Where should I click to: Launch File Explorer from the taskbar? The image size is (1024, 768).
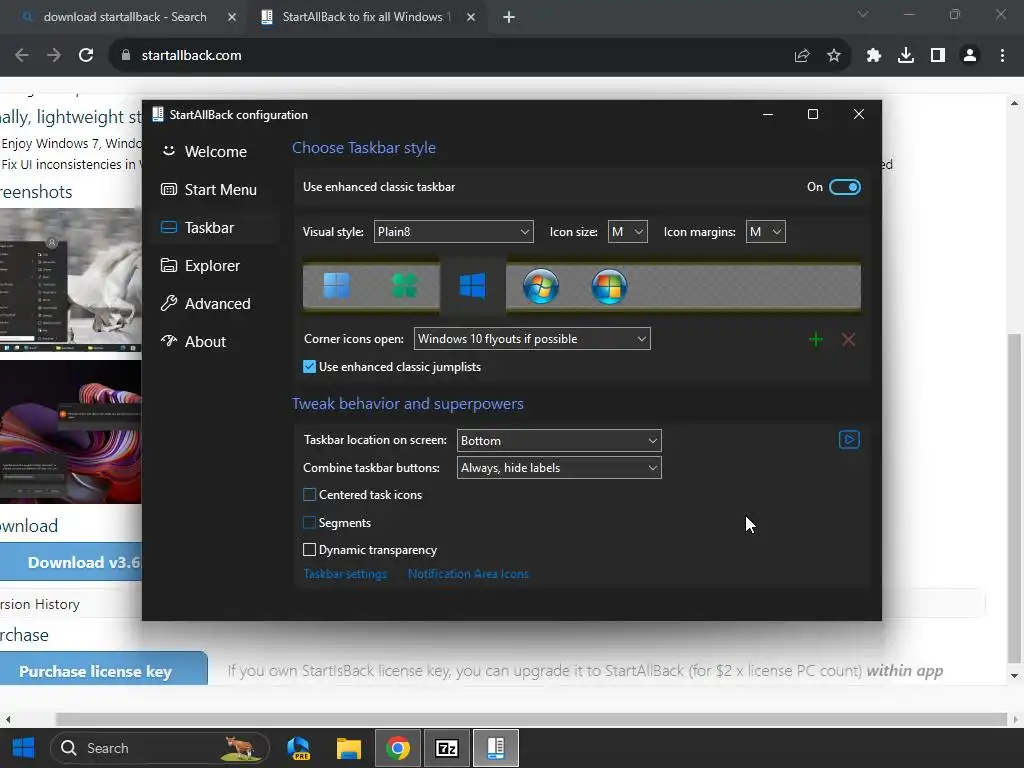[349, 748]
